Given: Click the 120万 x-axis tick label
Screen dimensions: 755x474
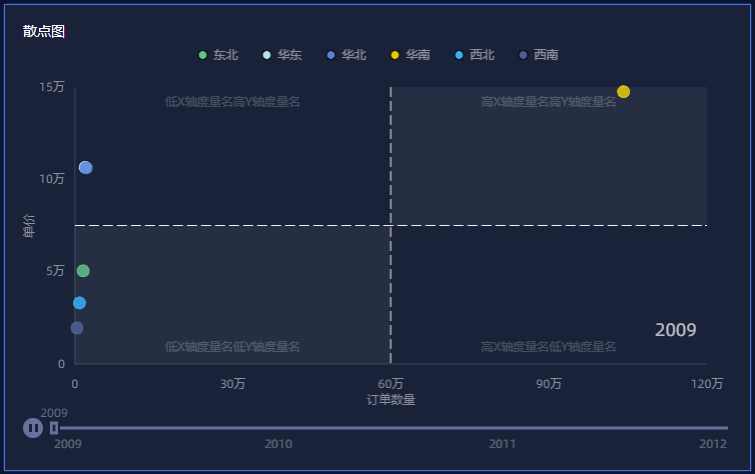Looking at the screenshot, I should tap(707, 383).
